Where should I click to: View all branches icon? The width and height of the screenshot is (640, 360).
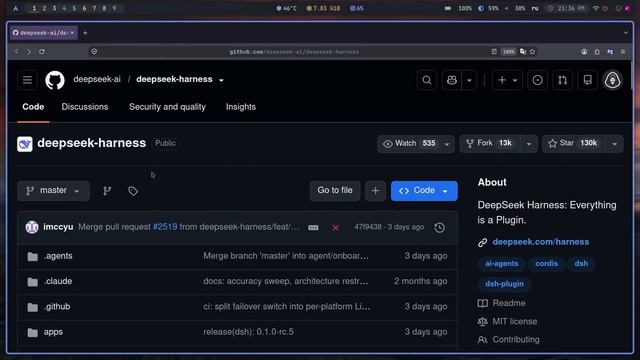click(107, 191)
